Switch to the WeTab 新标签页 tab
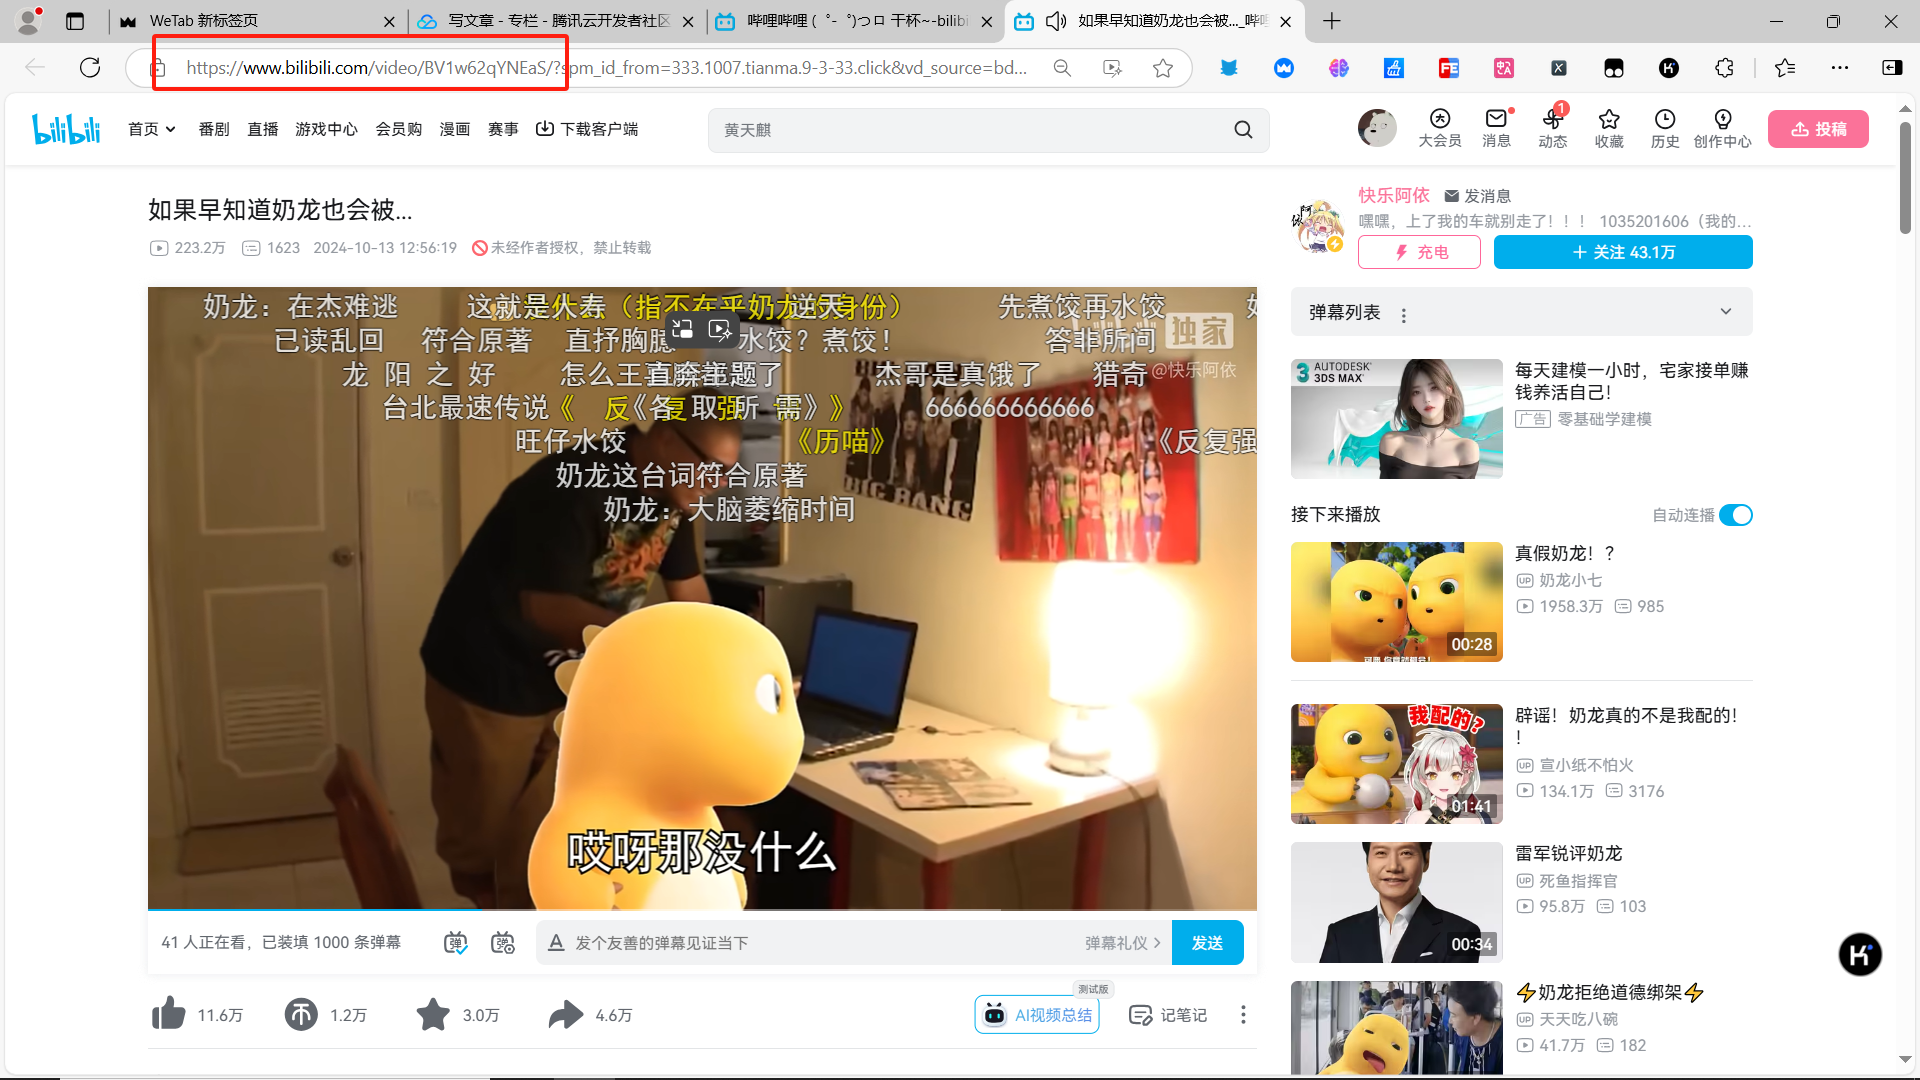Image resolution: width=1920 pixels, height=1080 pixels. point(204,21)
